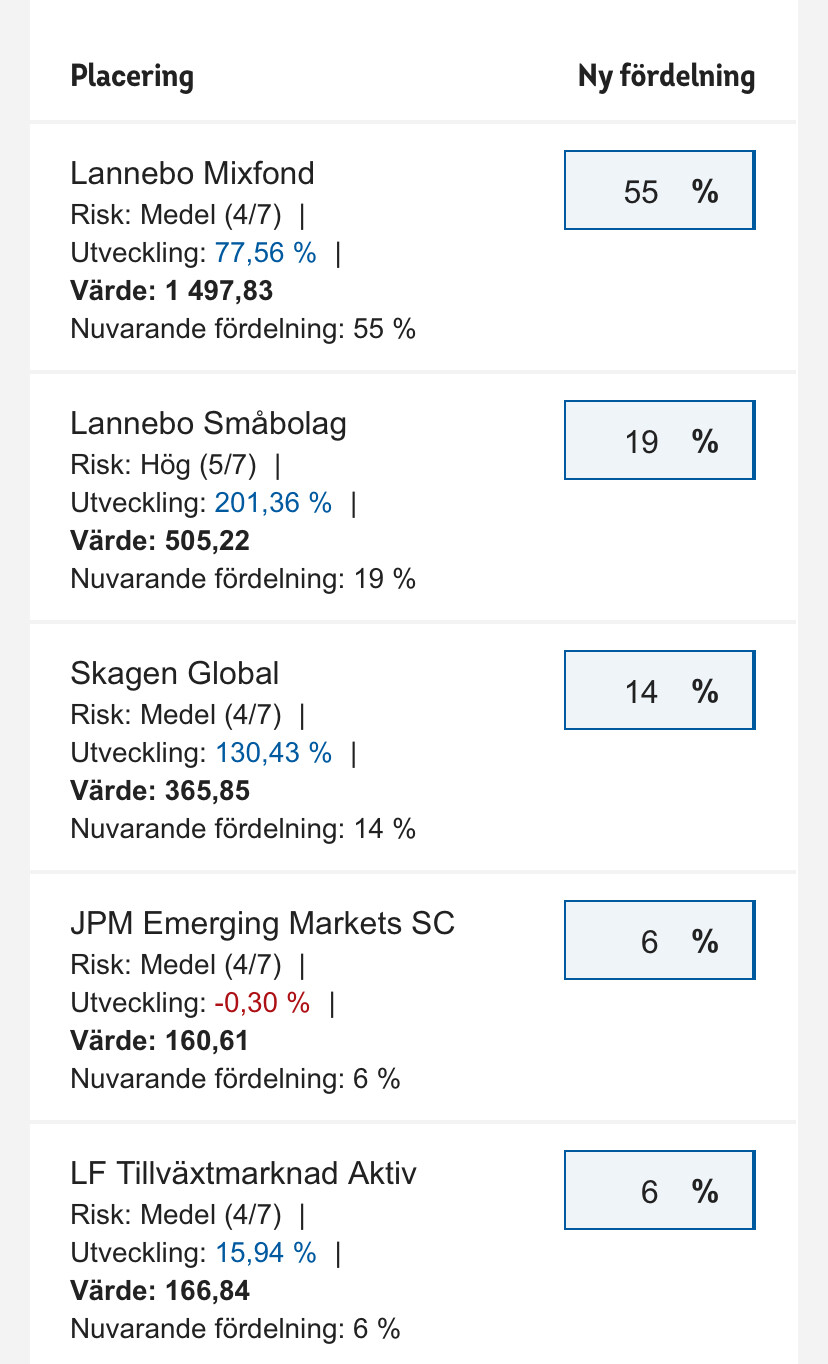
Task: Click the Värde: 1 497,83 text
Action: 171,291
